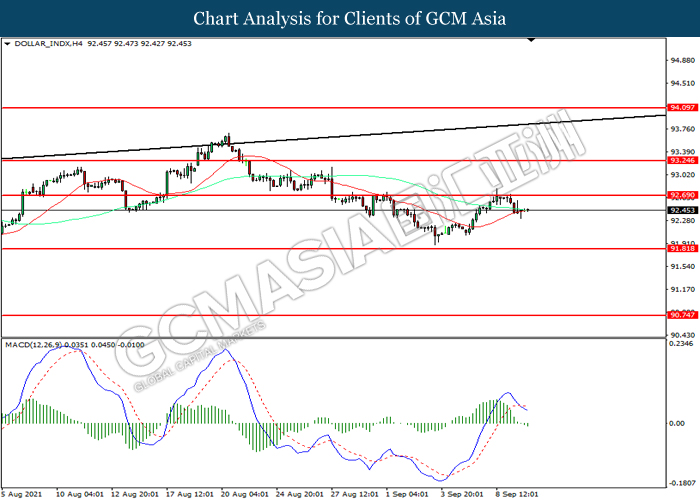Screen dimensions: 700x500
Task: Click the 94.880 price scale value
Action: pyautogui.click(x=683, y=60)
